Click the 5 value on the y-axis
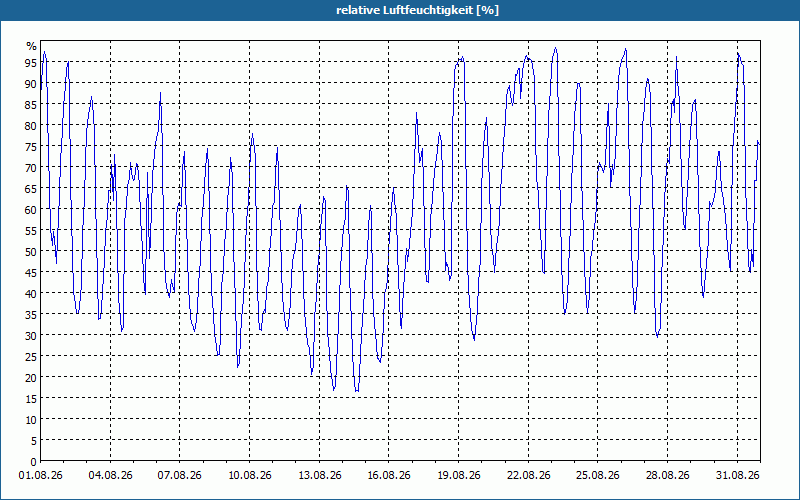Screen dimensions: 800x500 pos(34,441)
